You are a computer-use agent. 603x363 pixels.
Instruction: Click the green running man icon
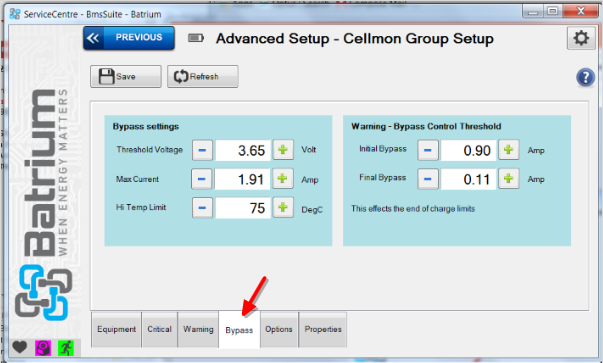(66, 348)
